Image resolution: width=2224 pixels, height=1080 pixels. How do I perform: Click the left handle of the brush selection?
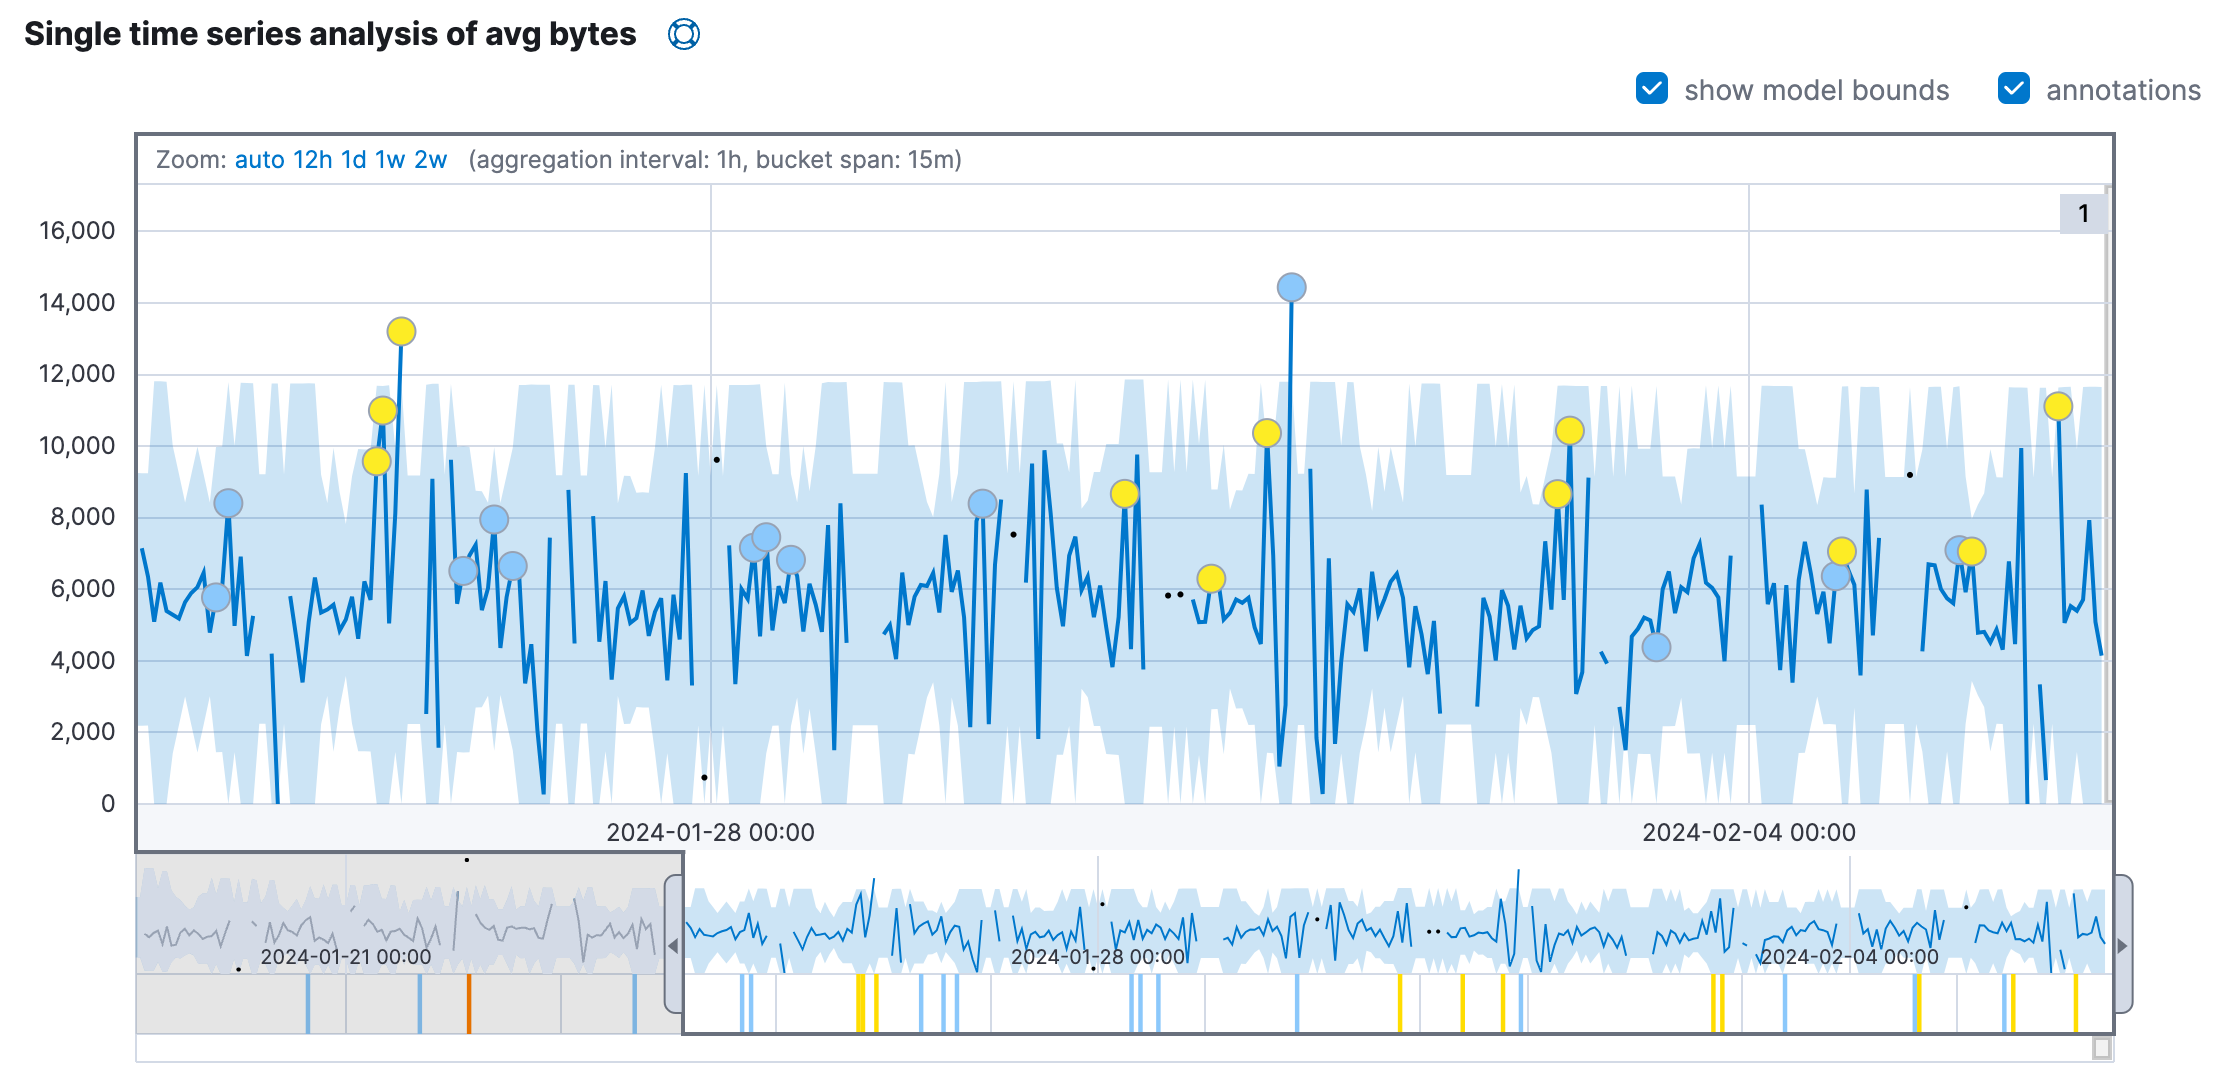[674, 945]
